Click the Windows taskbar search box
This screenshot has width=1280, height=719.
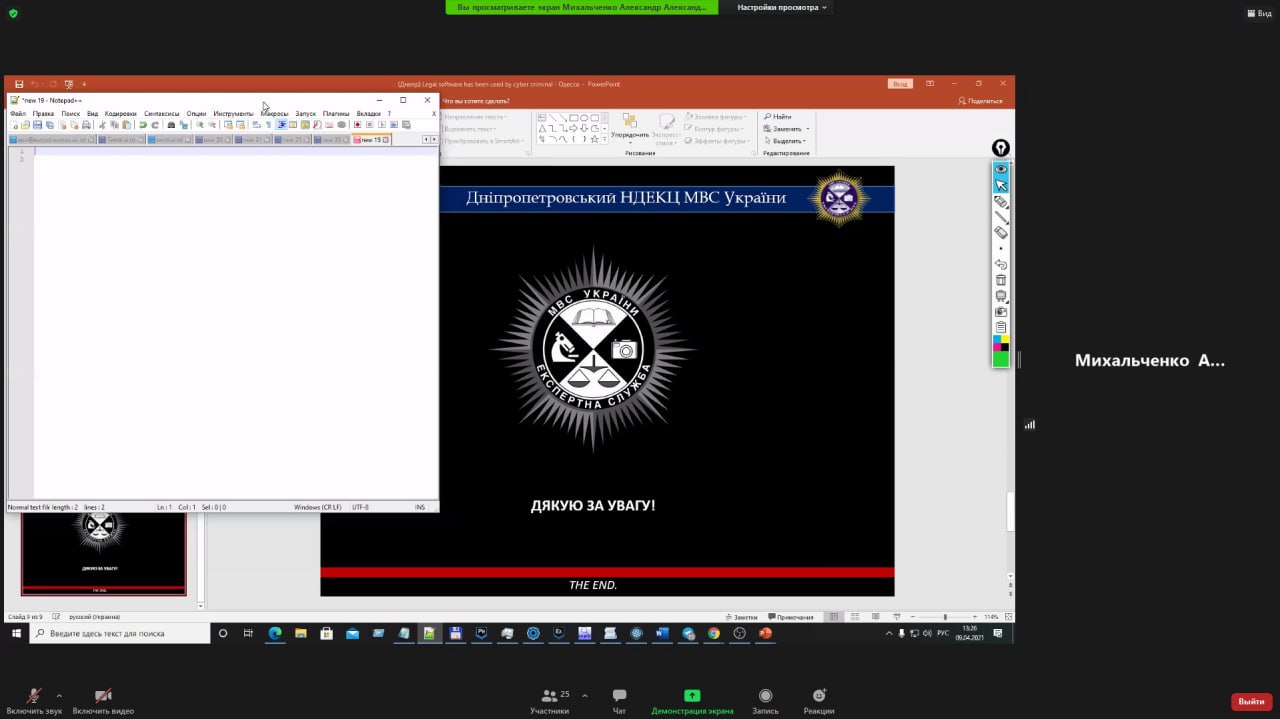point(120,633)
